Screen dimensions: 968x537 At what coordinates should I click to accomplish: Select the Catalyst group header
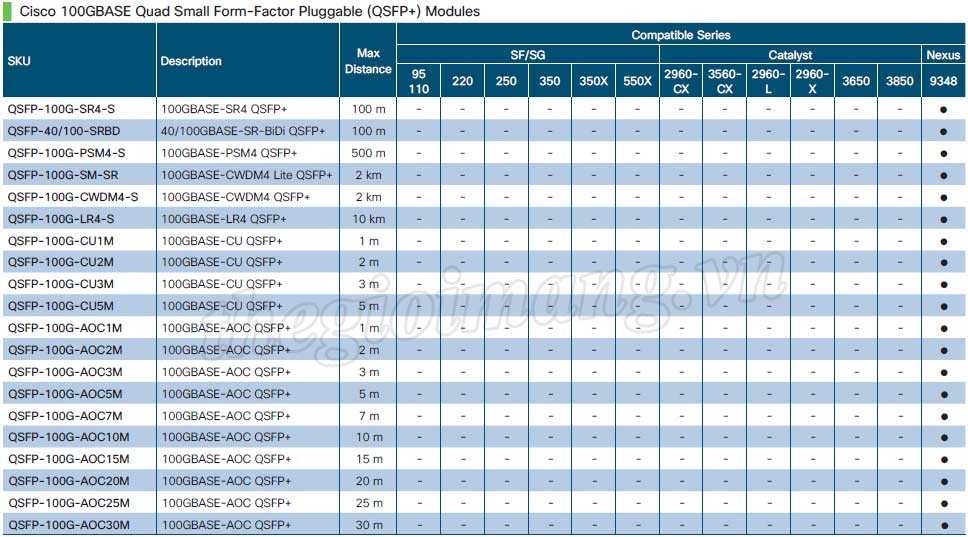790,55
